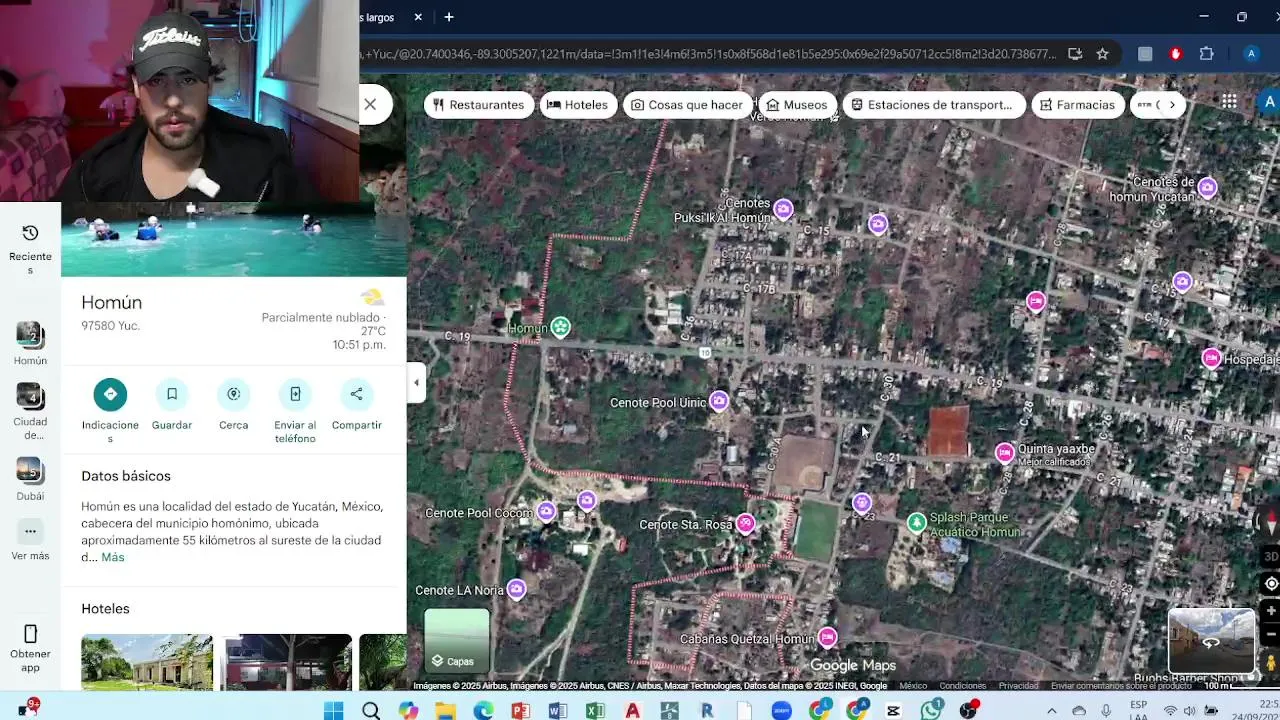Open the Capas layers switcher
This screenshot has width=1280, height=720.
click(457, 641)
